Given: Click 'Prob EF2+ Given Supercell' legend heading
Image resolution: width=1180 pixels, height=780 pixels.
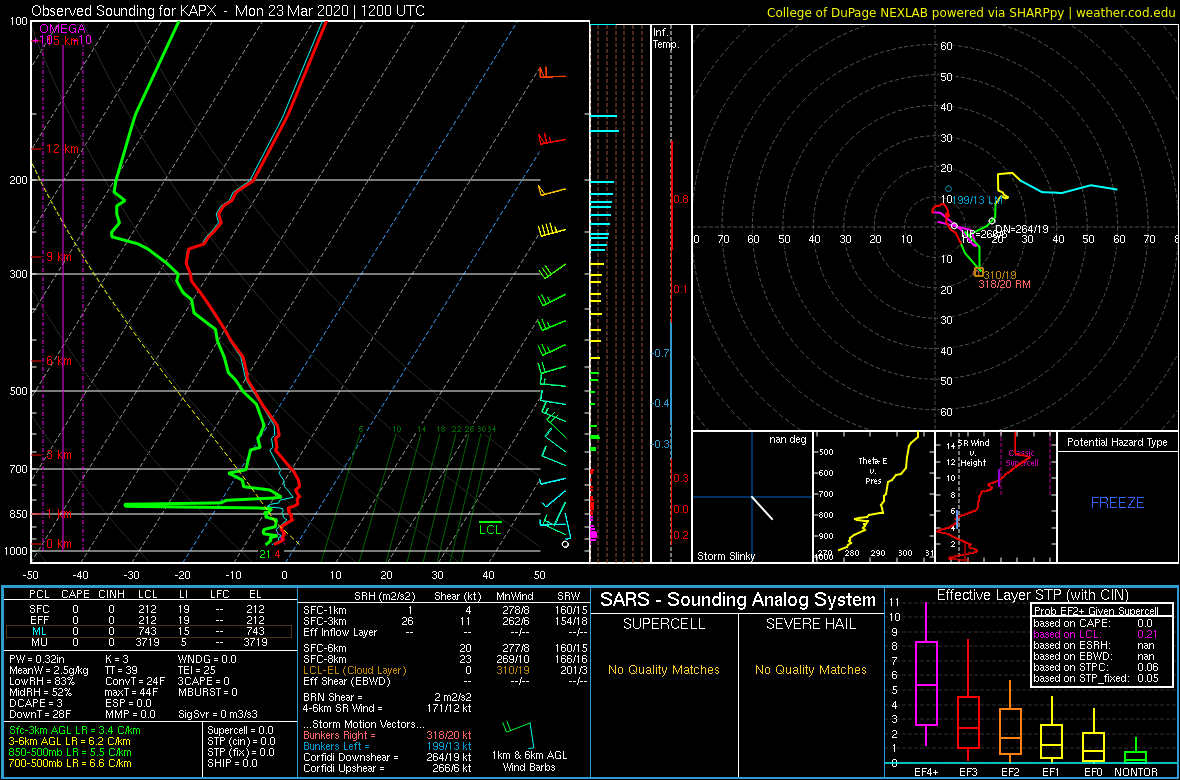Looking at the screenshot, I should [x=1097, y=611].
